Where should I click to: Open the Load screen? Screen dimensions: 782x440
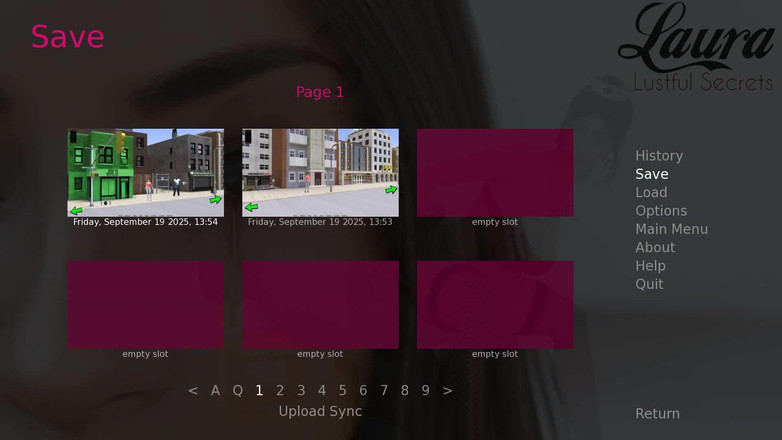coord(651,193)
